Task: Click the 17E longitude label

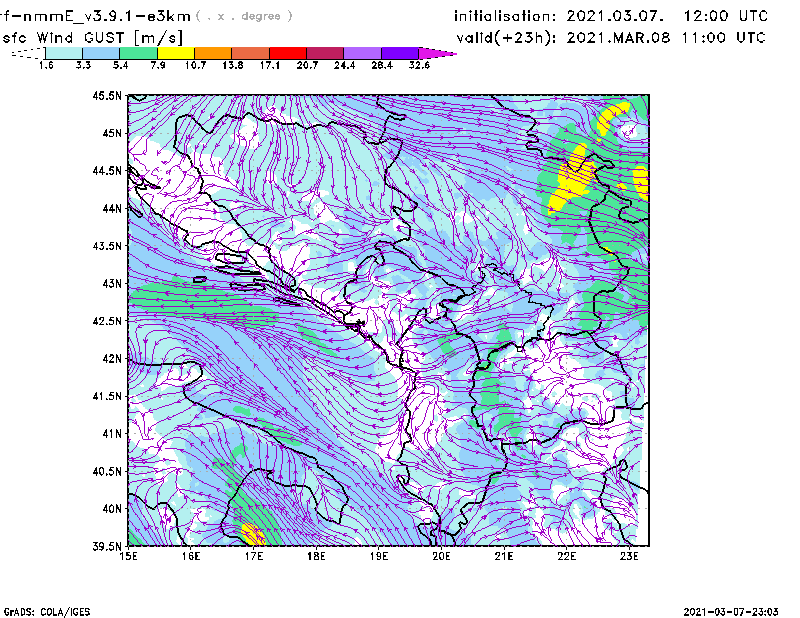Action: pos(254,556)
